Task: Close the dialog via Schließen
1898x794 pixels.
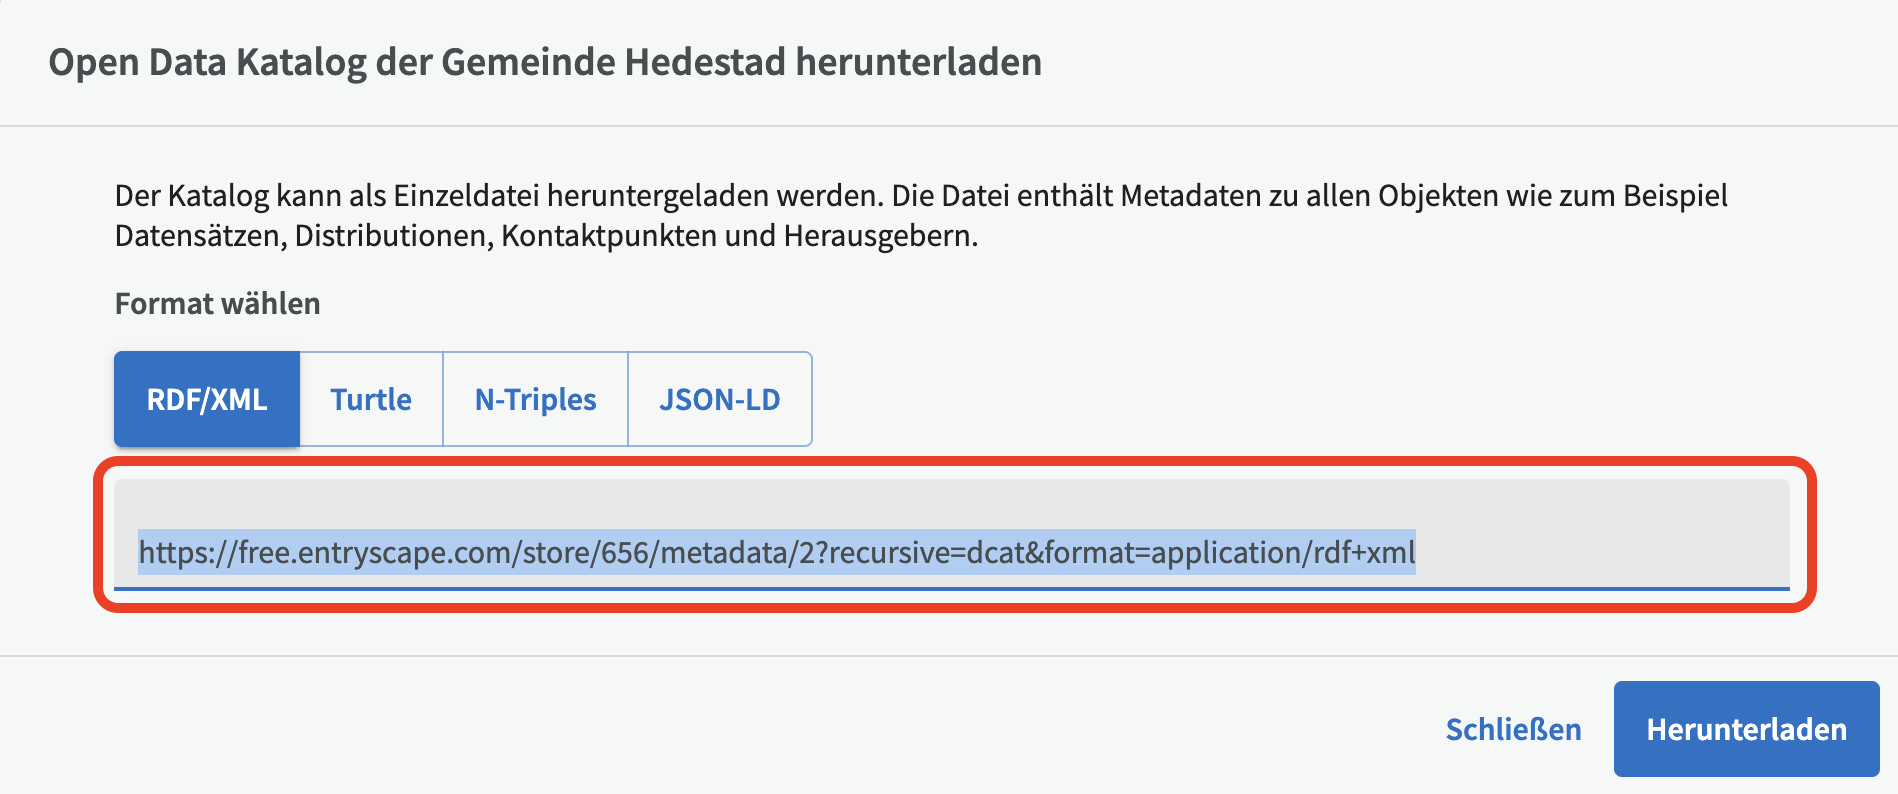Action: pyautogui.click(x=1513, y=729)
